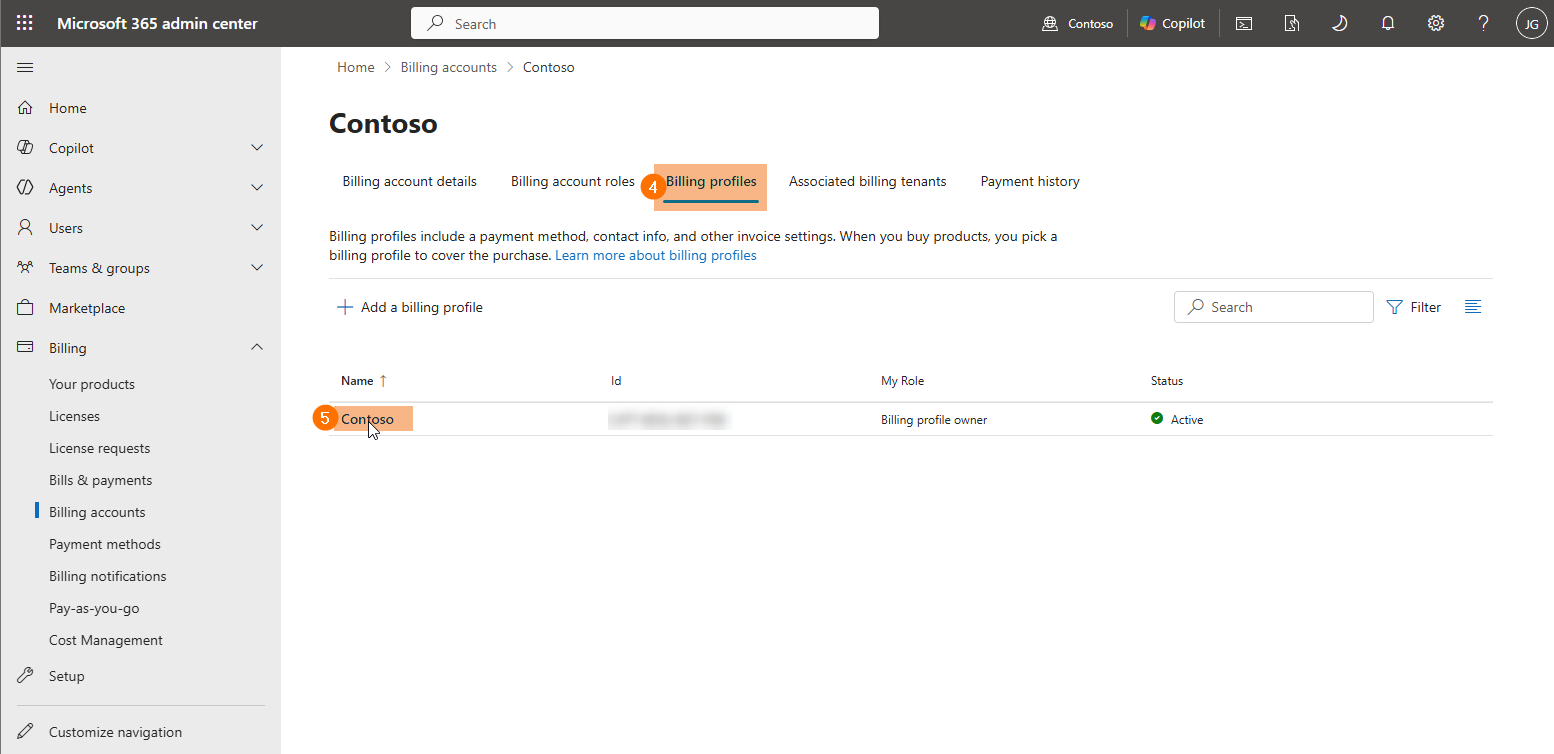Add a billing profile
The width and height of the screenshot is (1554, 754).
click(x=410, y=307)
